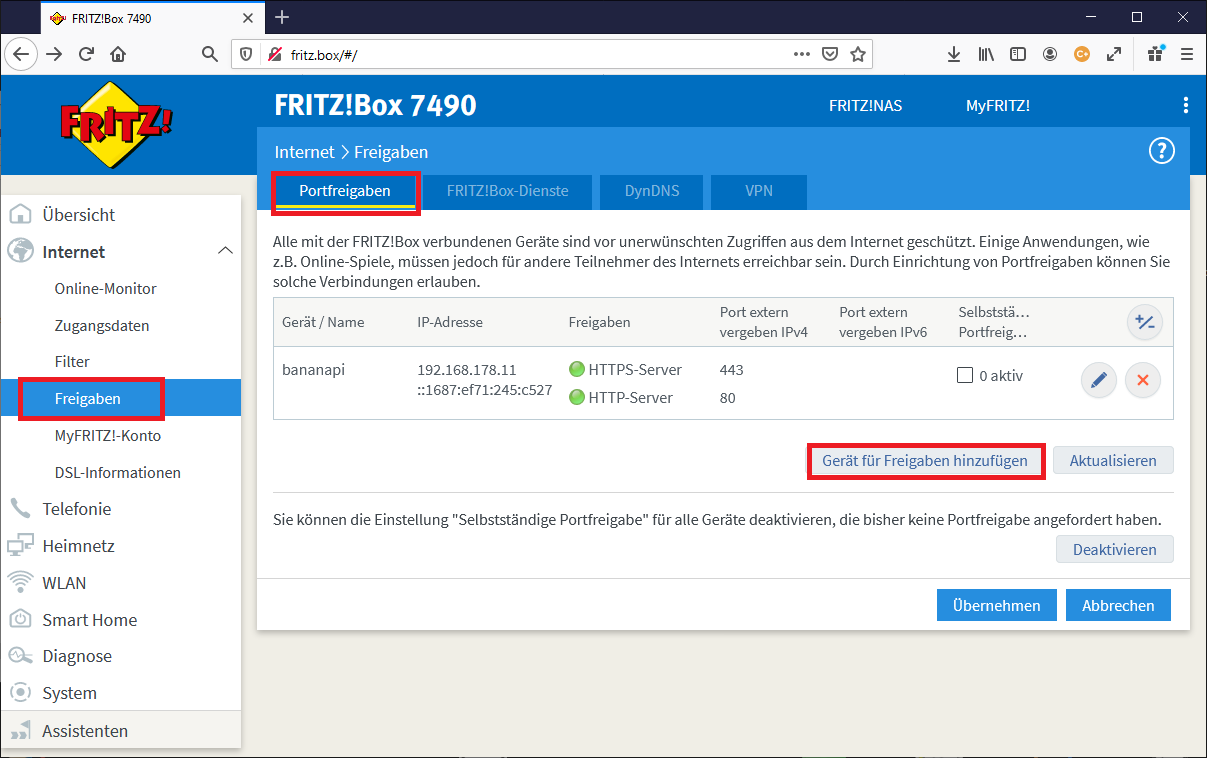This screenshot has width=1207, height=758.
Task: Click the bananapi device name
Action: tap(315, 369)
